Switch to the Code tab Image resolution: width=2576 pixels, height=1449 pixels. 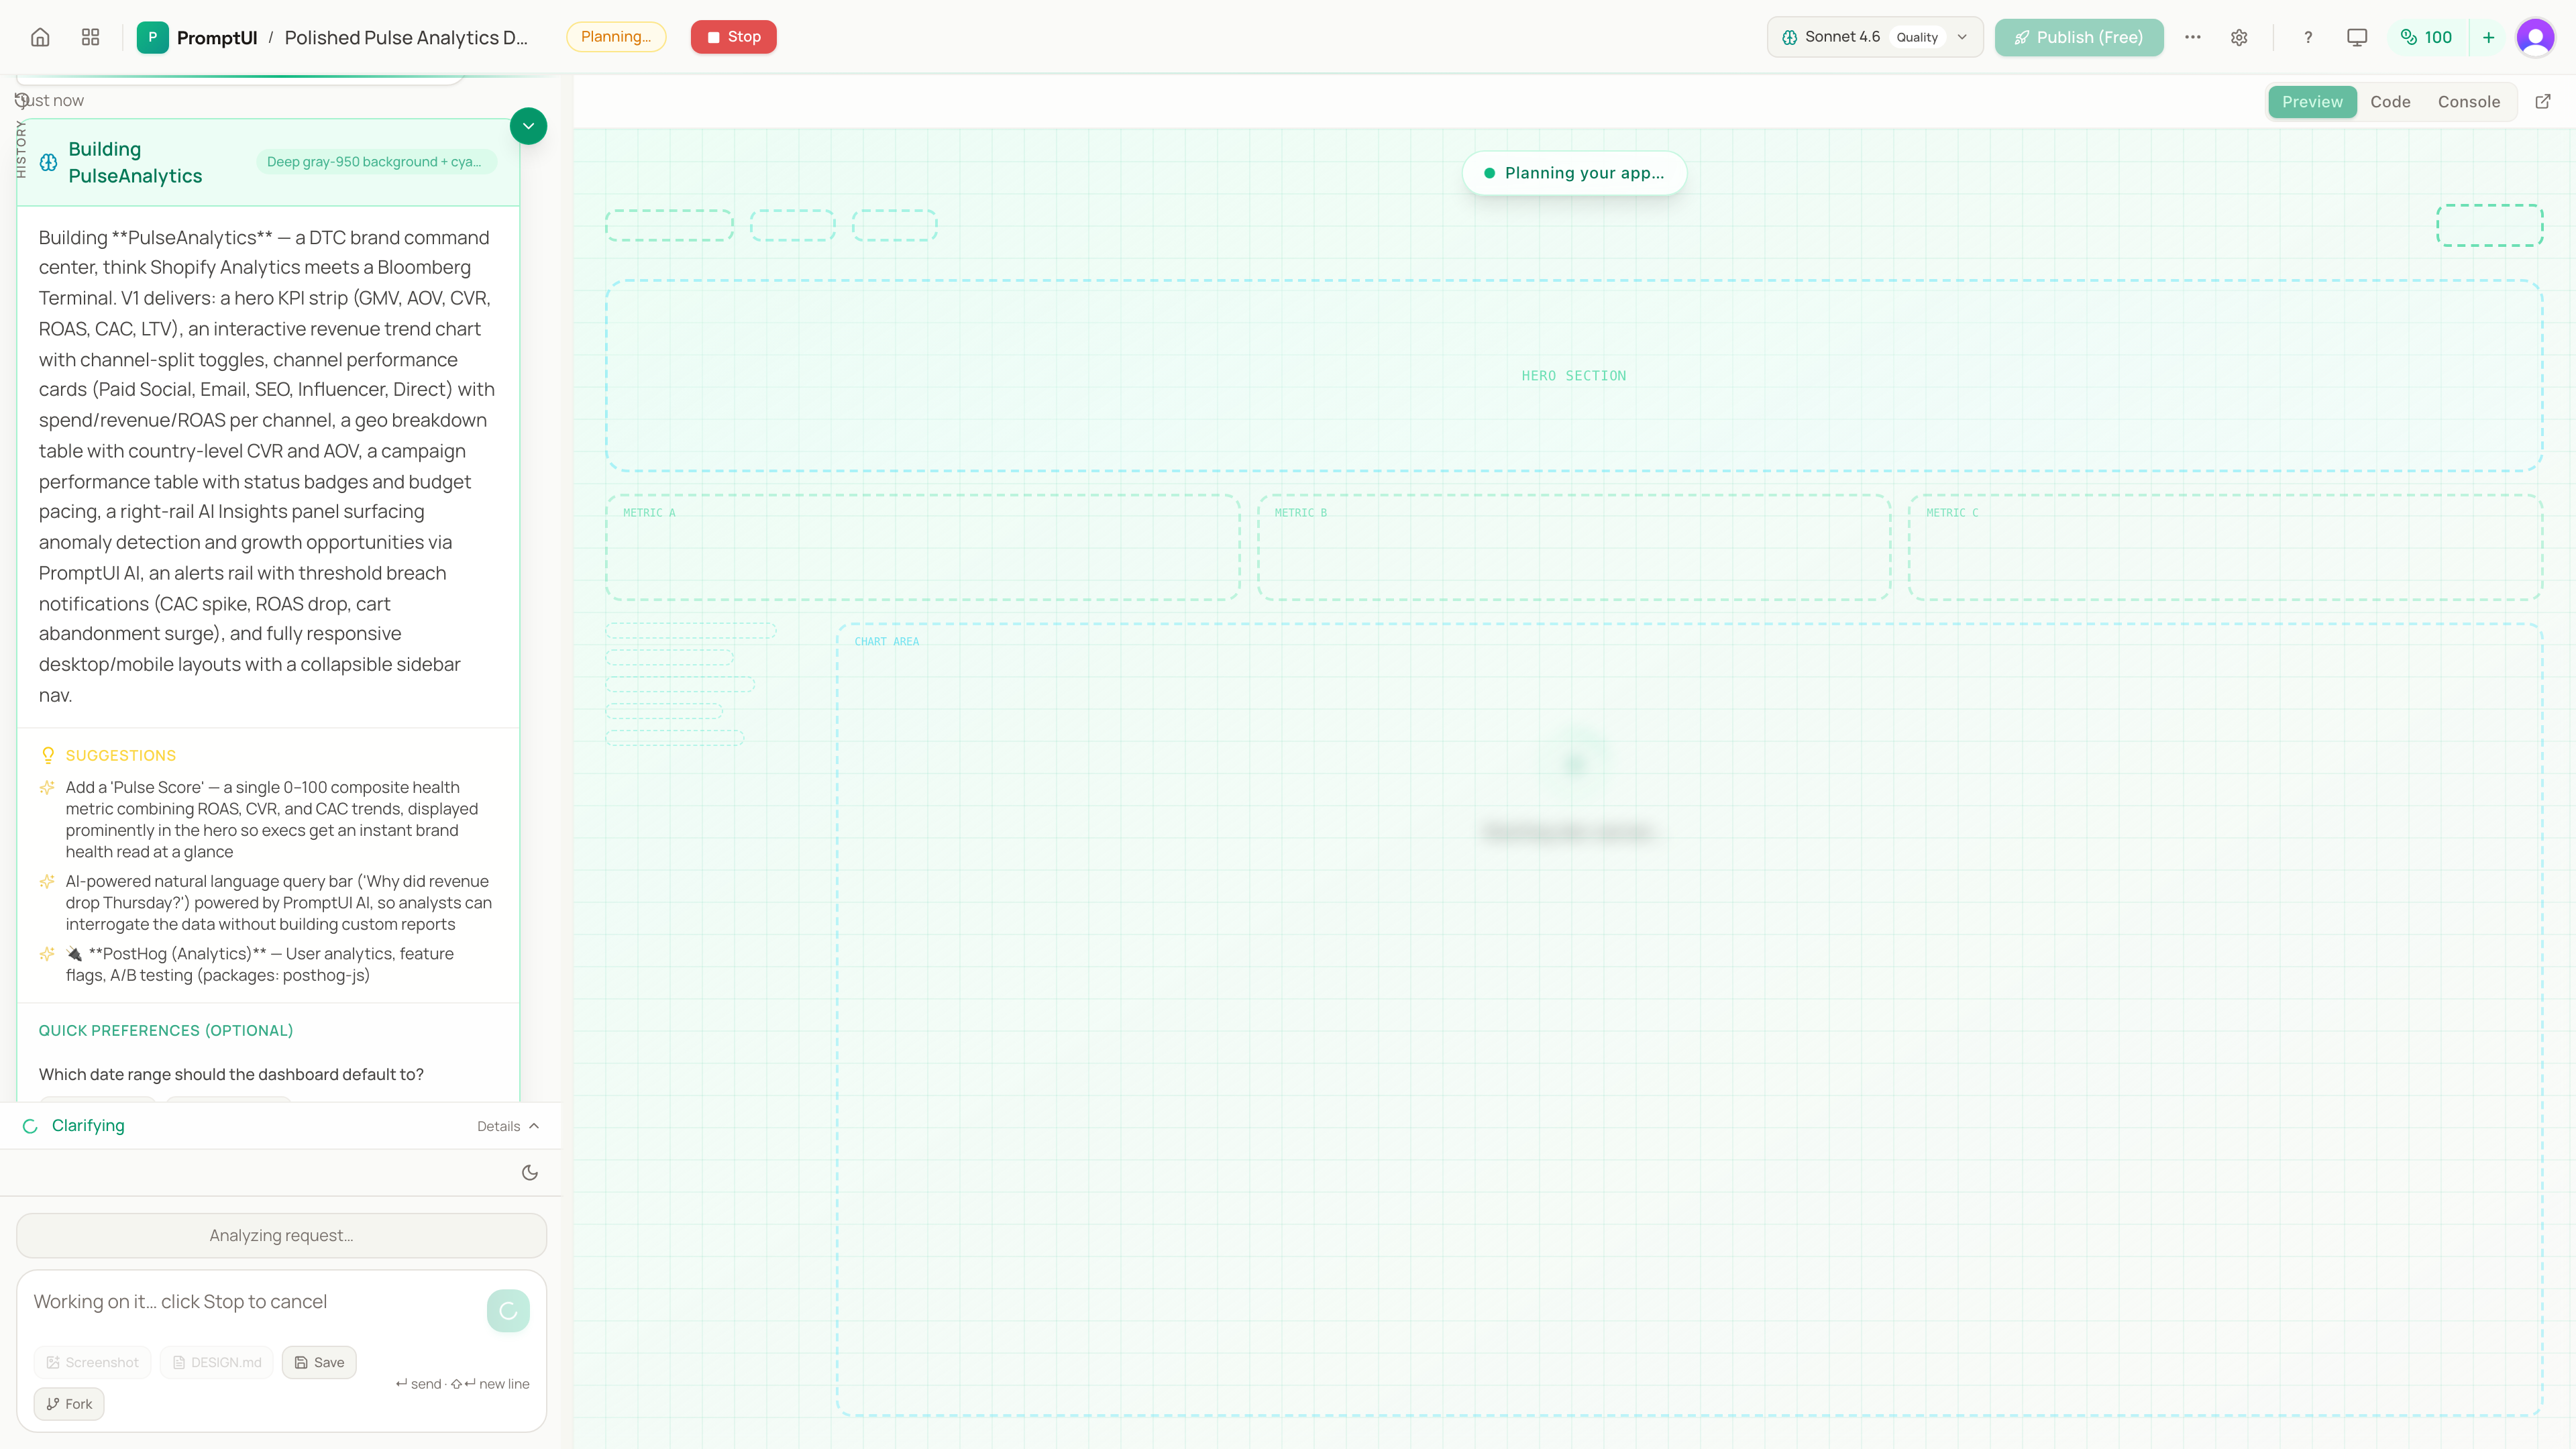click(2390, 102)
